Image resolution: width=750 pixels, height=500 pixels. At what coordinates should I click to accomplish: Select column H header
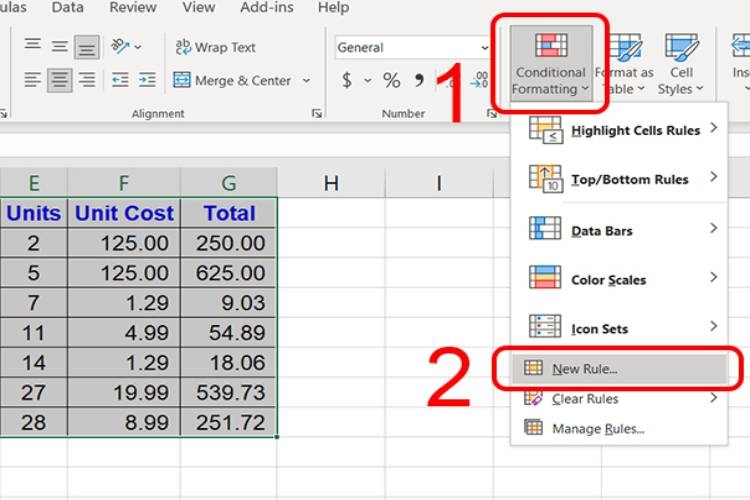(331, 183)
